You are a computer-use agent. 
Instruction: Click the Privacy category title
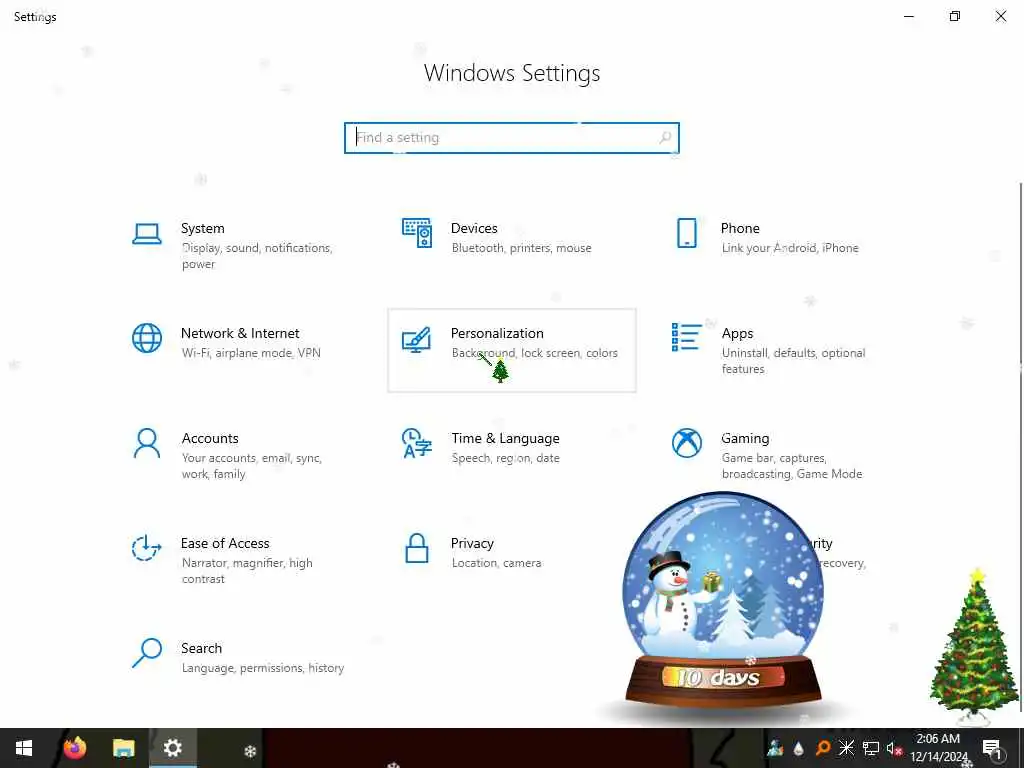click(472, 544)
